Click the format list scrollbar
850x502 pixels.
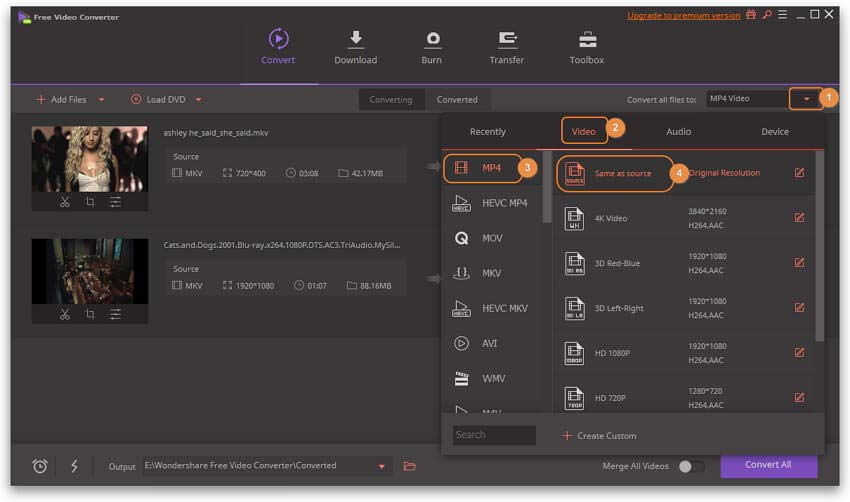[547, 187]
